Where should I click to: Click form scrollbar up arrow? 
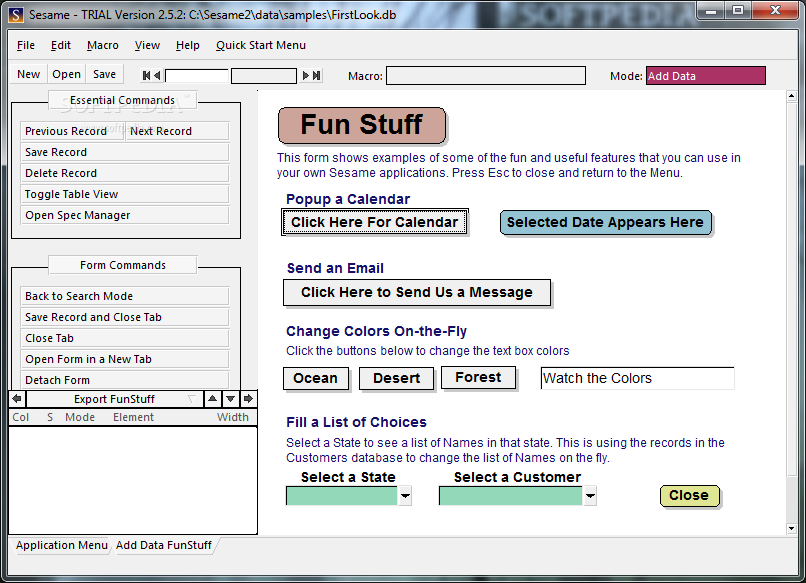791,96
